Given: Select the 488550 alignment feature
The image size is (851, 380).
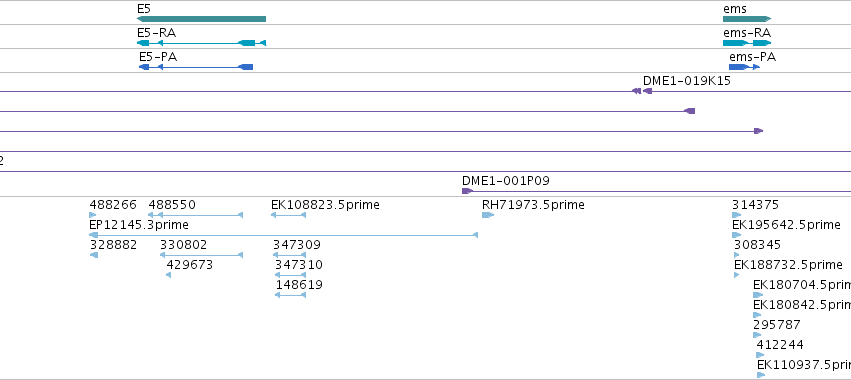Looking at the screenshot, I should (195, 215).
